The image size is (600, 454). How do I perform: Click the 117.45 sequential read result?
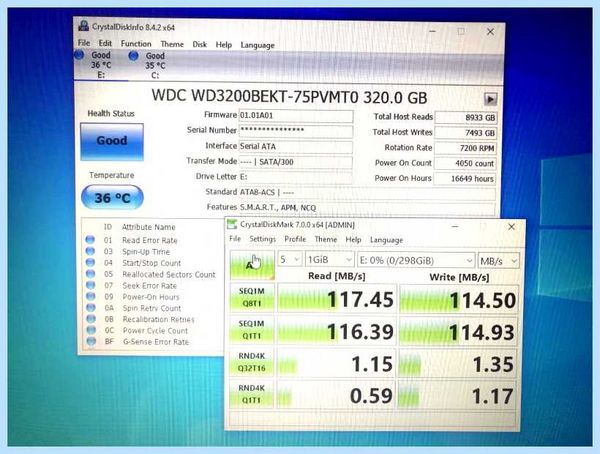tap(337, 298)
